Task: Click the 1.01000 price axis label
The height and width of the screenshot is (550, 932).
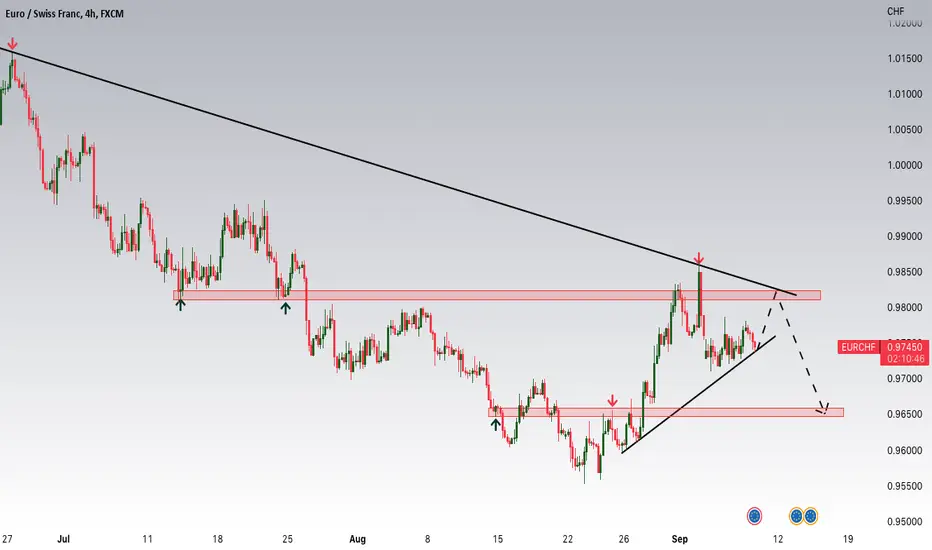Action: coord(905,94)
